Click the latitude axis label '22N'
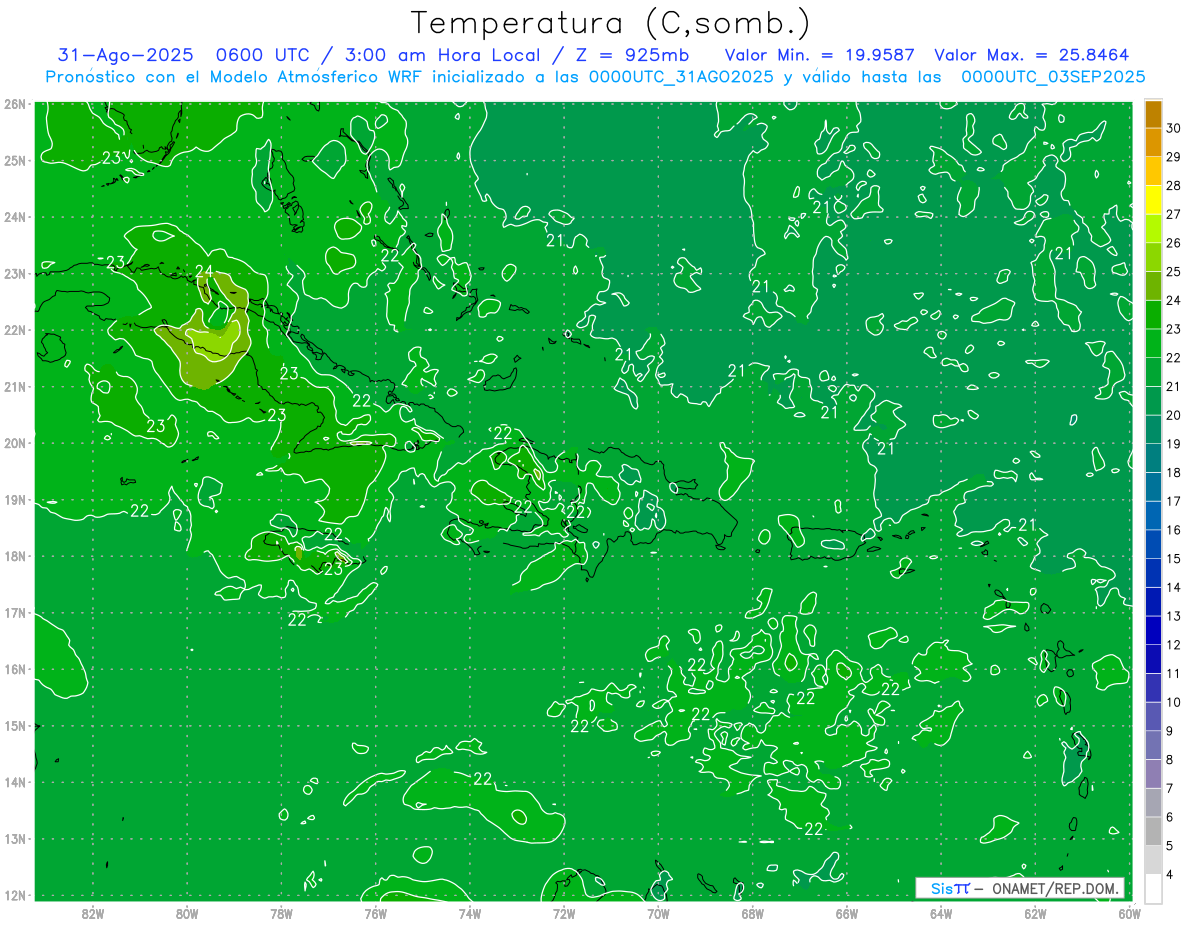Viewport: 1200px width, 927px height. [14, 330]
